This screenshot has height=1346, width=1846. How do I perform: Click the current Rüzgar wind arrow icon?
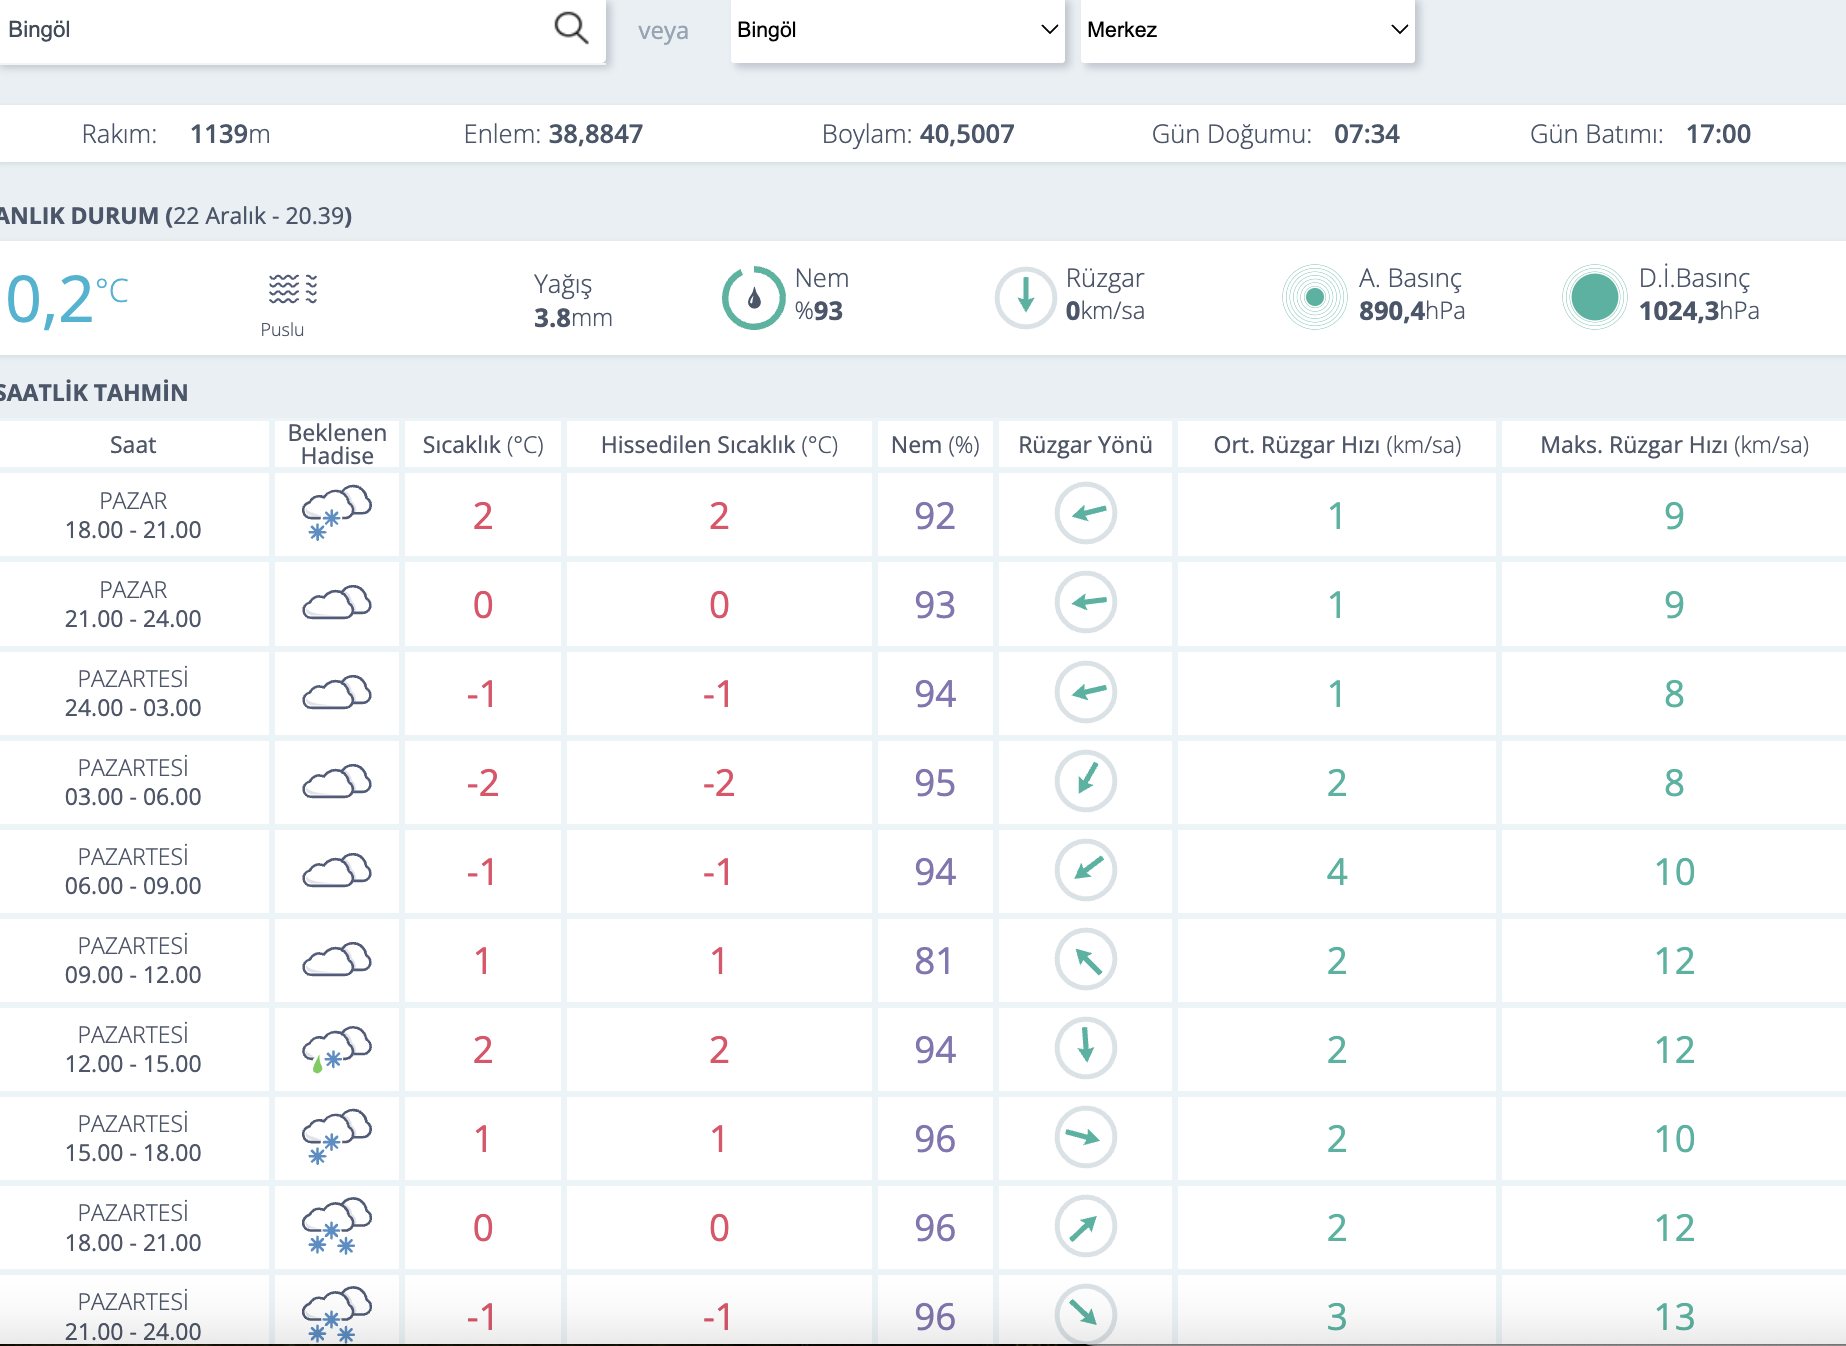tap(1025, 297)
